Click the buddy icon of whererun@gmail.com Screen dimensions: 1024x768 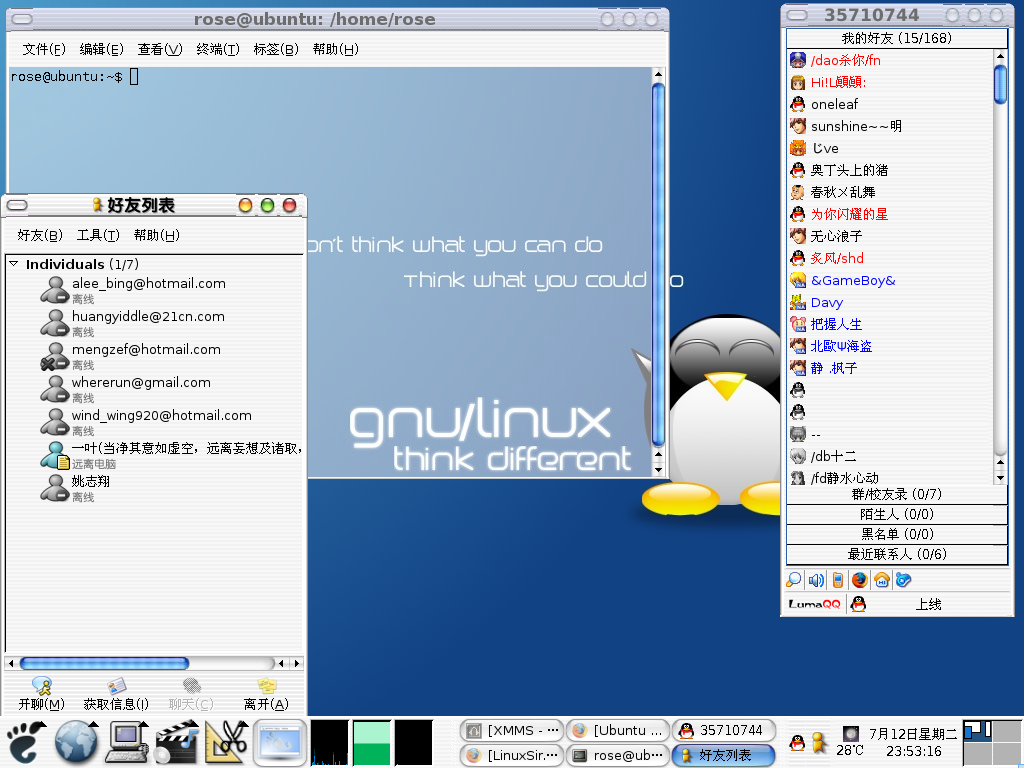54,389
